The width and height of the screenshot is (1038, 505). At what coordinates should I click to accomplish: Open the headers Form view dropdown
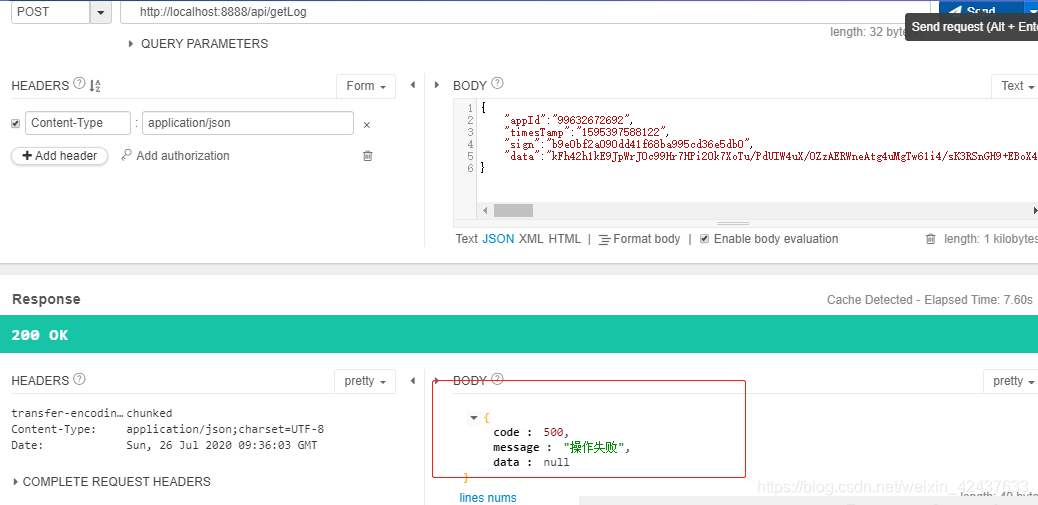pyautogui.click(x=365, y=86)
